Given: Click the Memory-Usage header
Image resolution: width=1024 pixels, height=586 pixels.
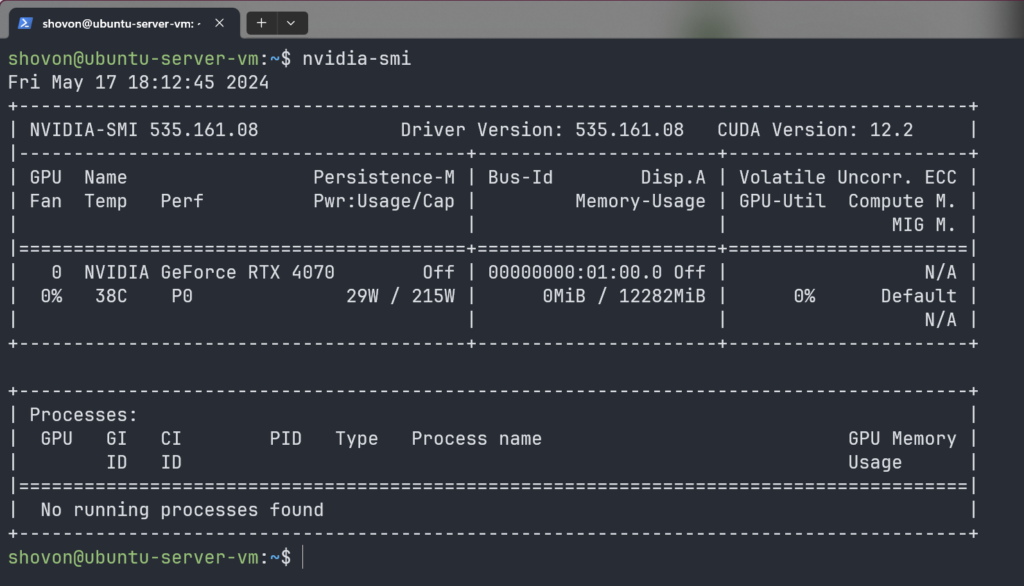Looking at the screenshot, I should pos(640,201).
